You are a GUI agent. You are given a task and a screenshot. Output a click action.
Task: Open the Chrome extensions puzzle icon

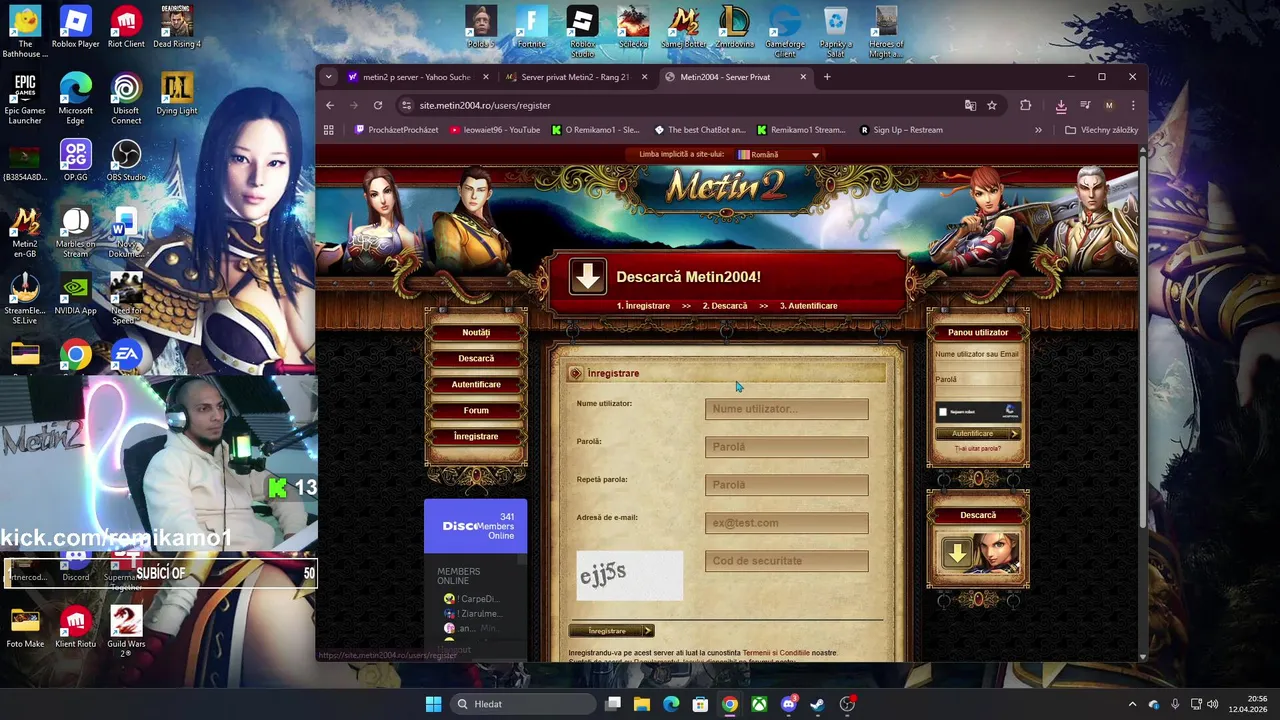coord(1025,105)
